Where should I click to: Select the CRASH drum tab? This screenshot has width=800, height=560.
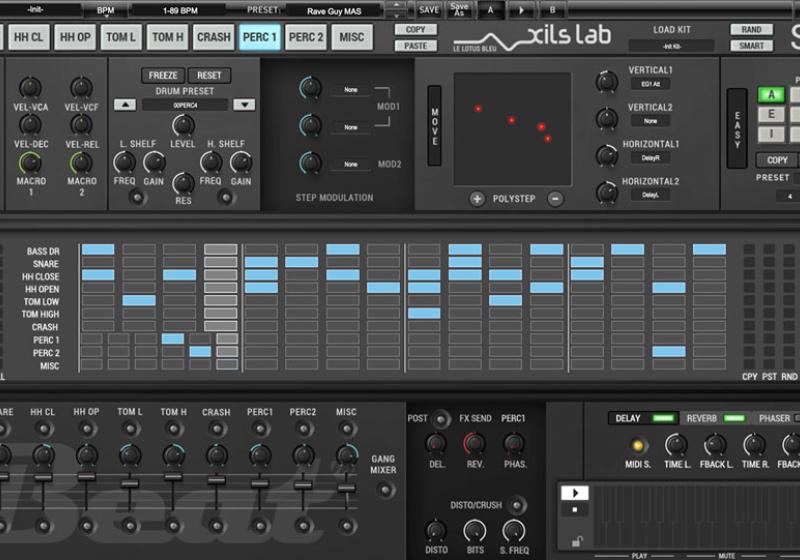(214, 37)
